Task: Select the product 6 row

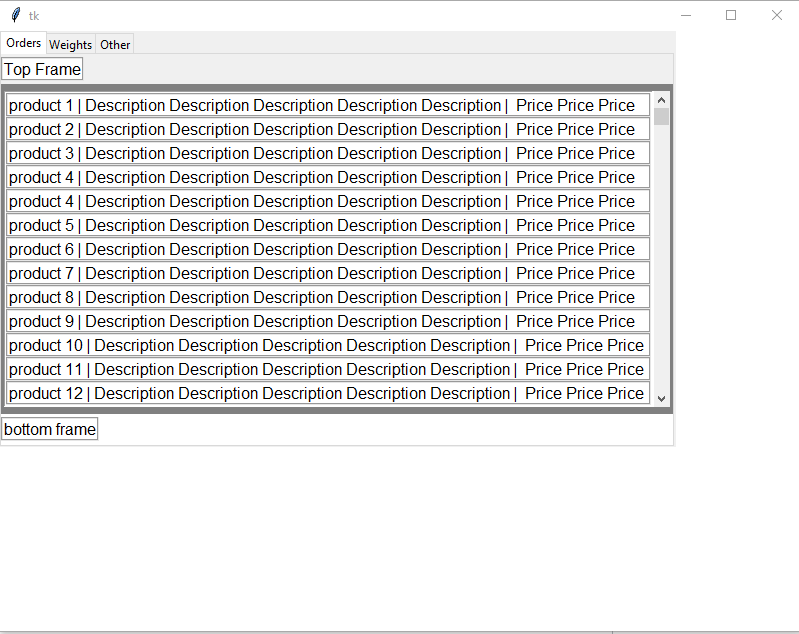Action: pyautogui.click(x=328, y=249)
